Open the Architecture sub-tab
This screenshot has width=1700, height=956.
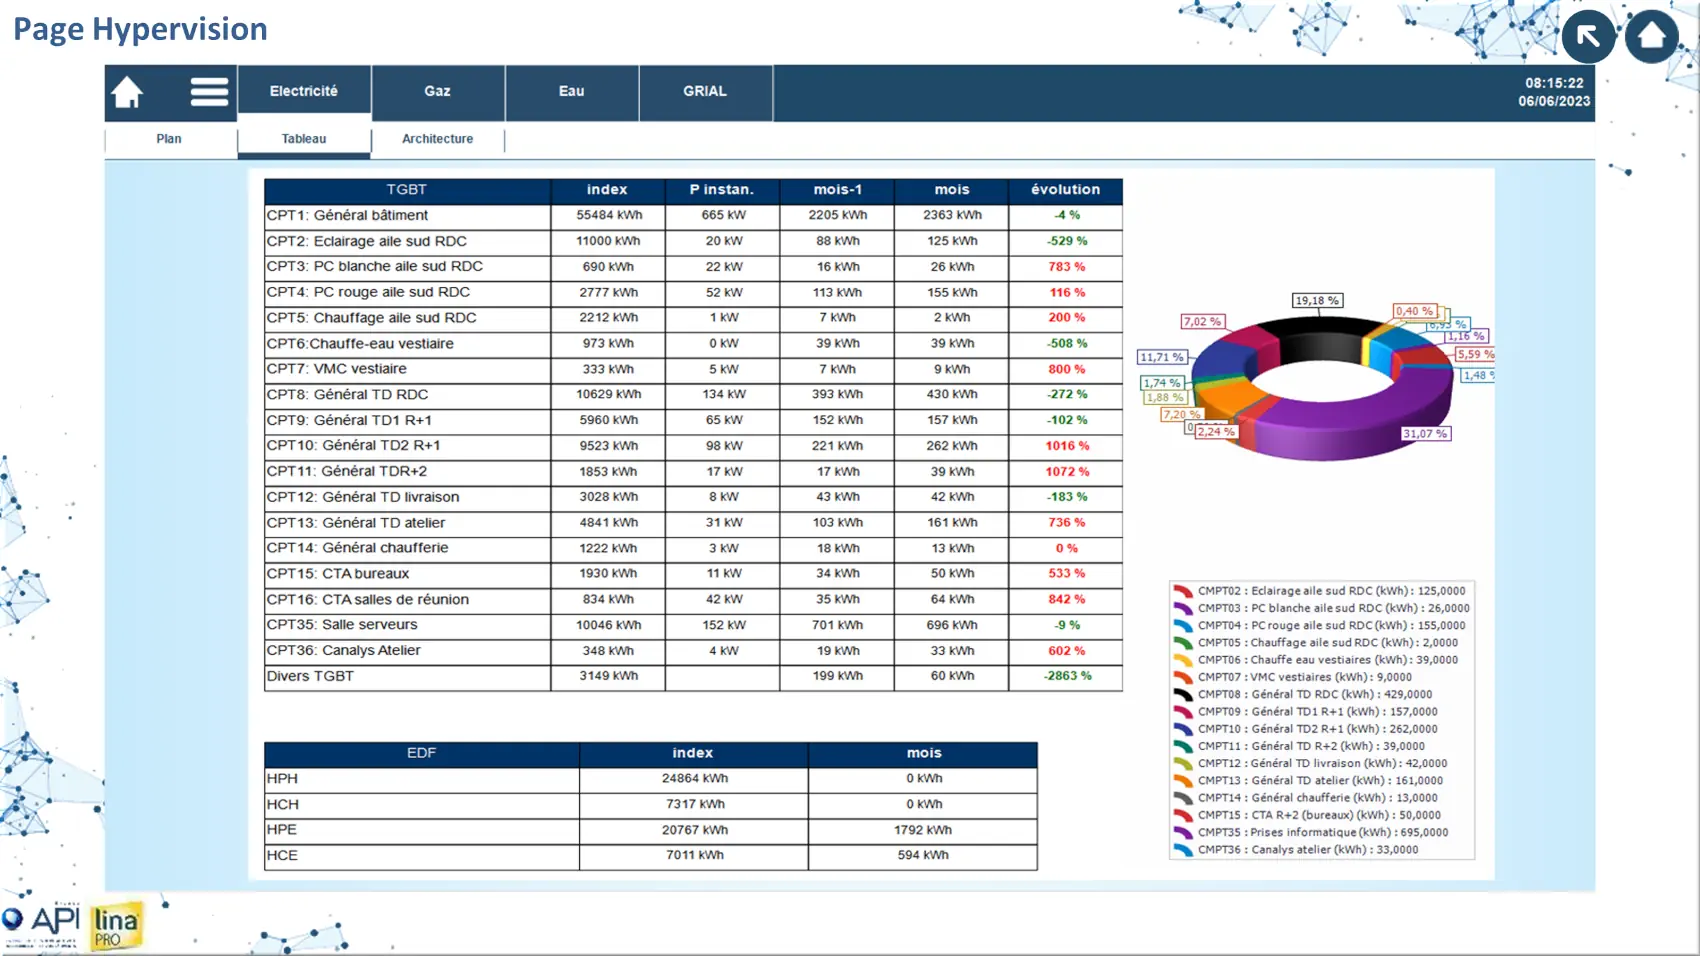[437, 139]
